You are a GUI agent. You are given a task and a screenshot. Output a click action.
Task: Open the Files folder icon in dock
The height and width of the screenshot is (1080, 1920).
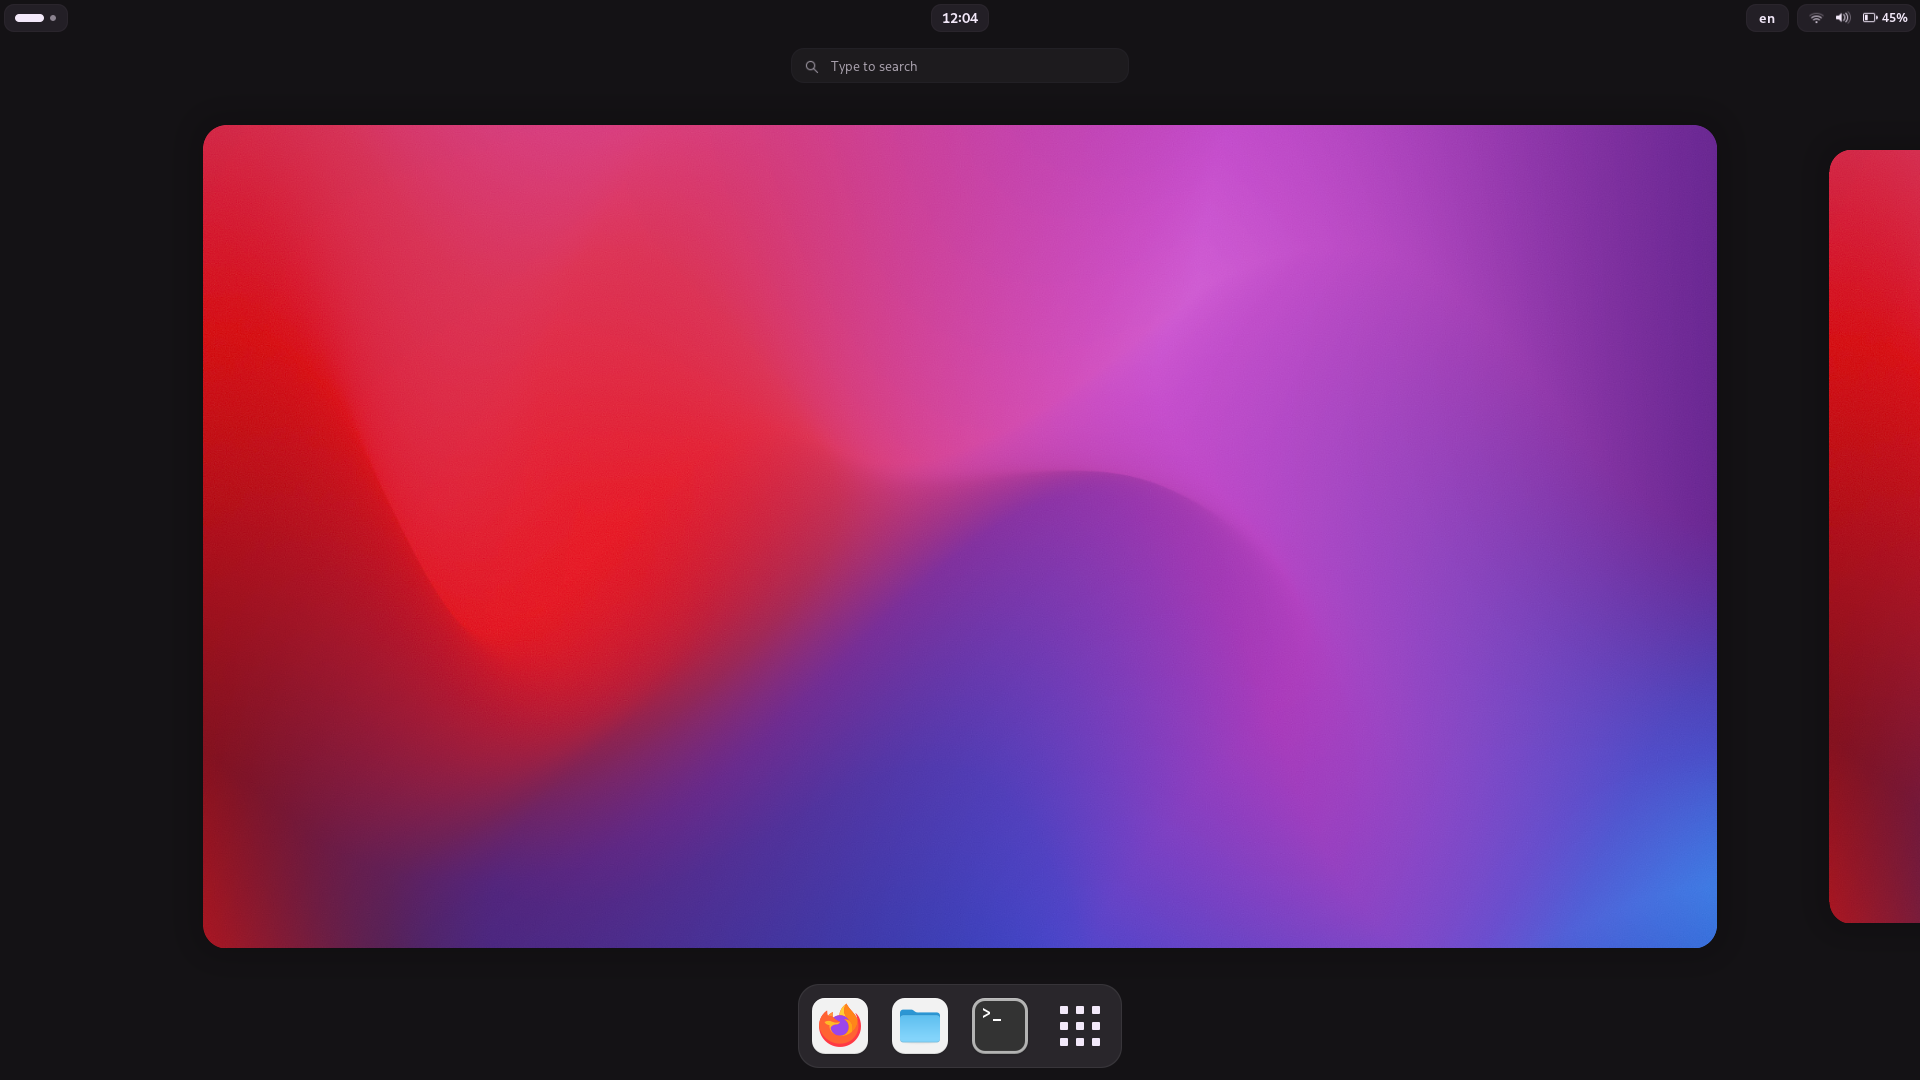click(919, 1026)
